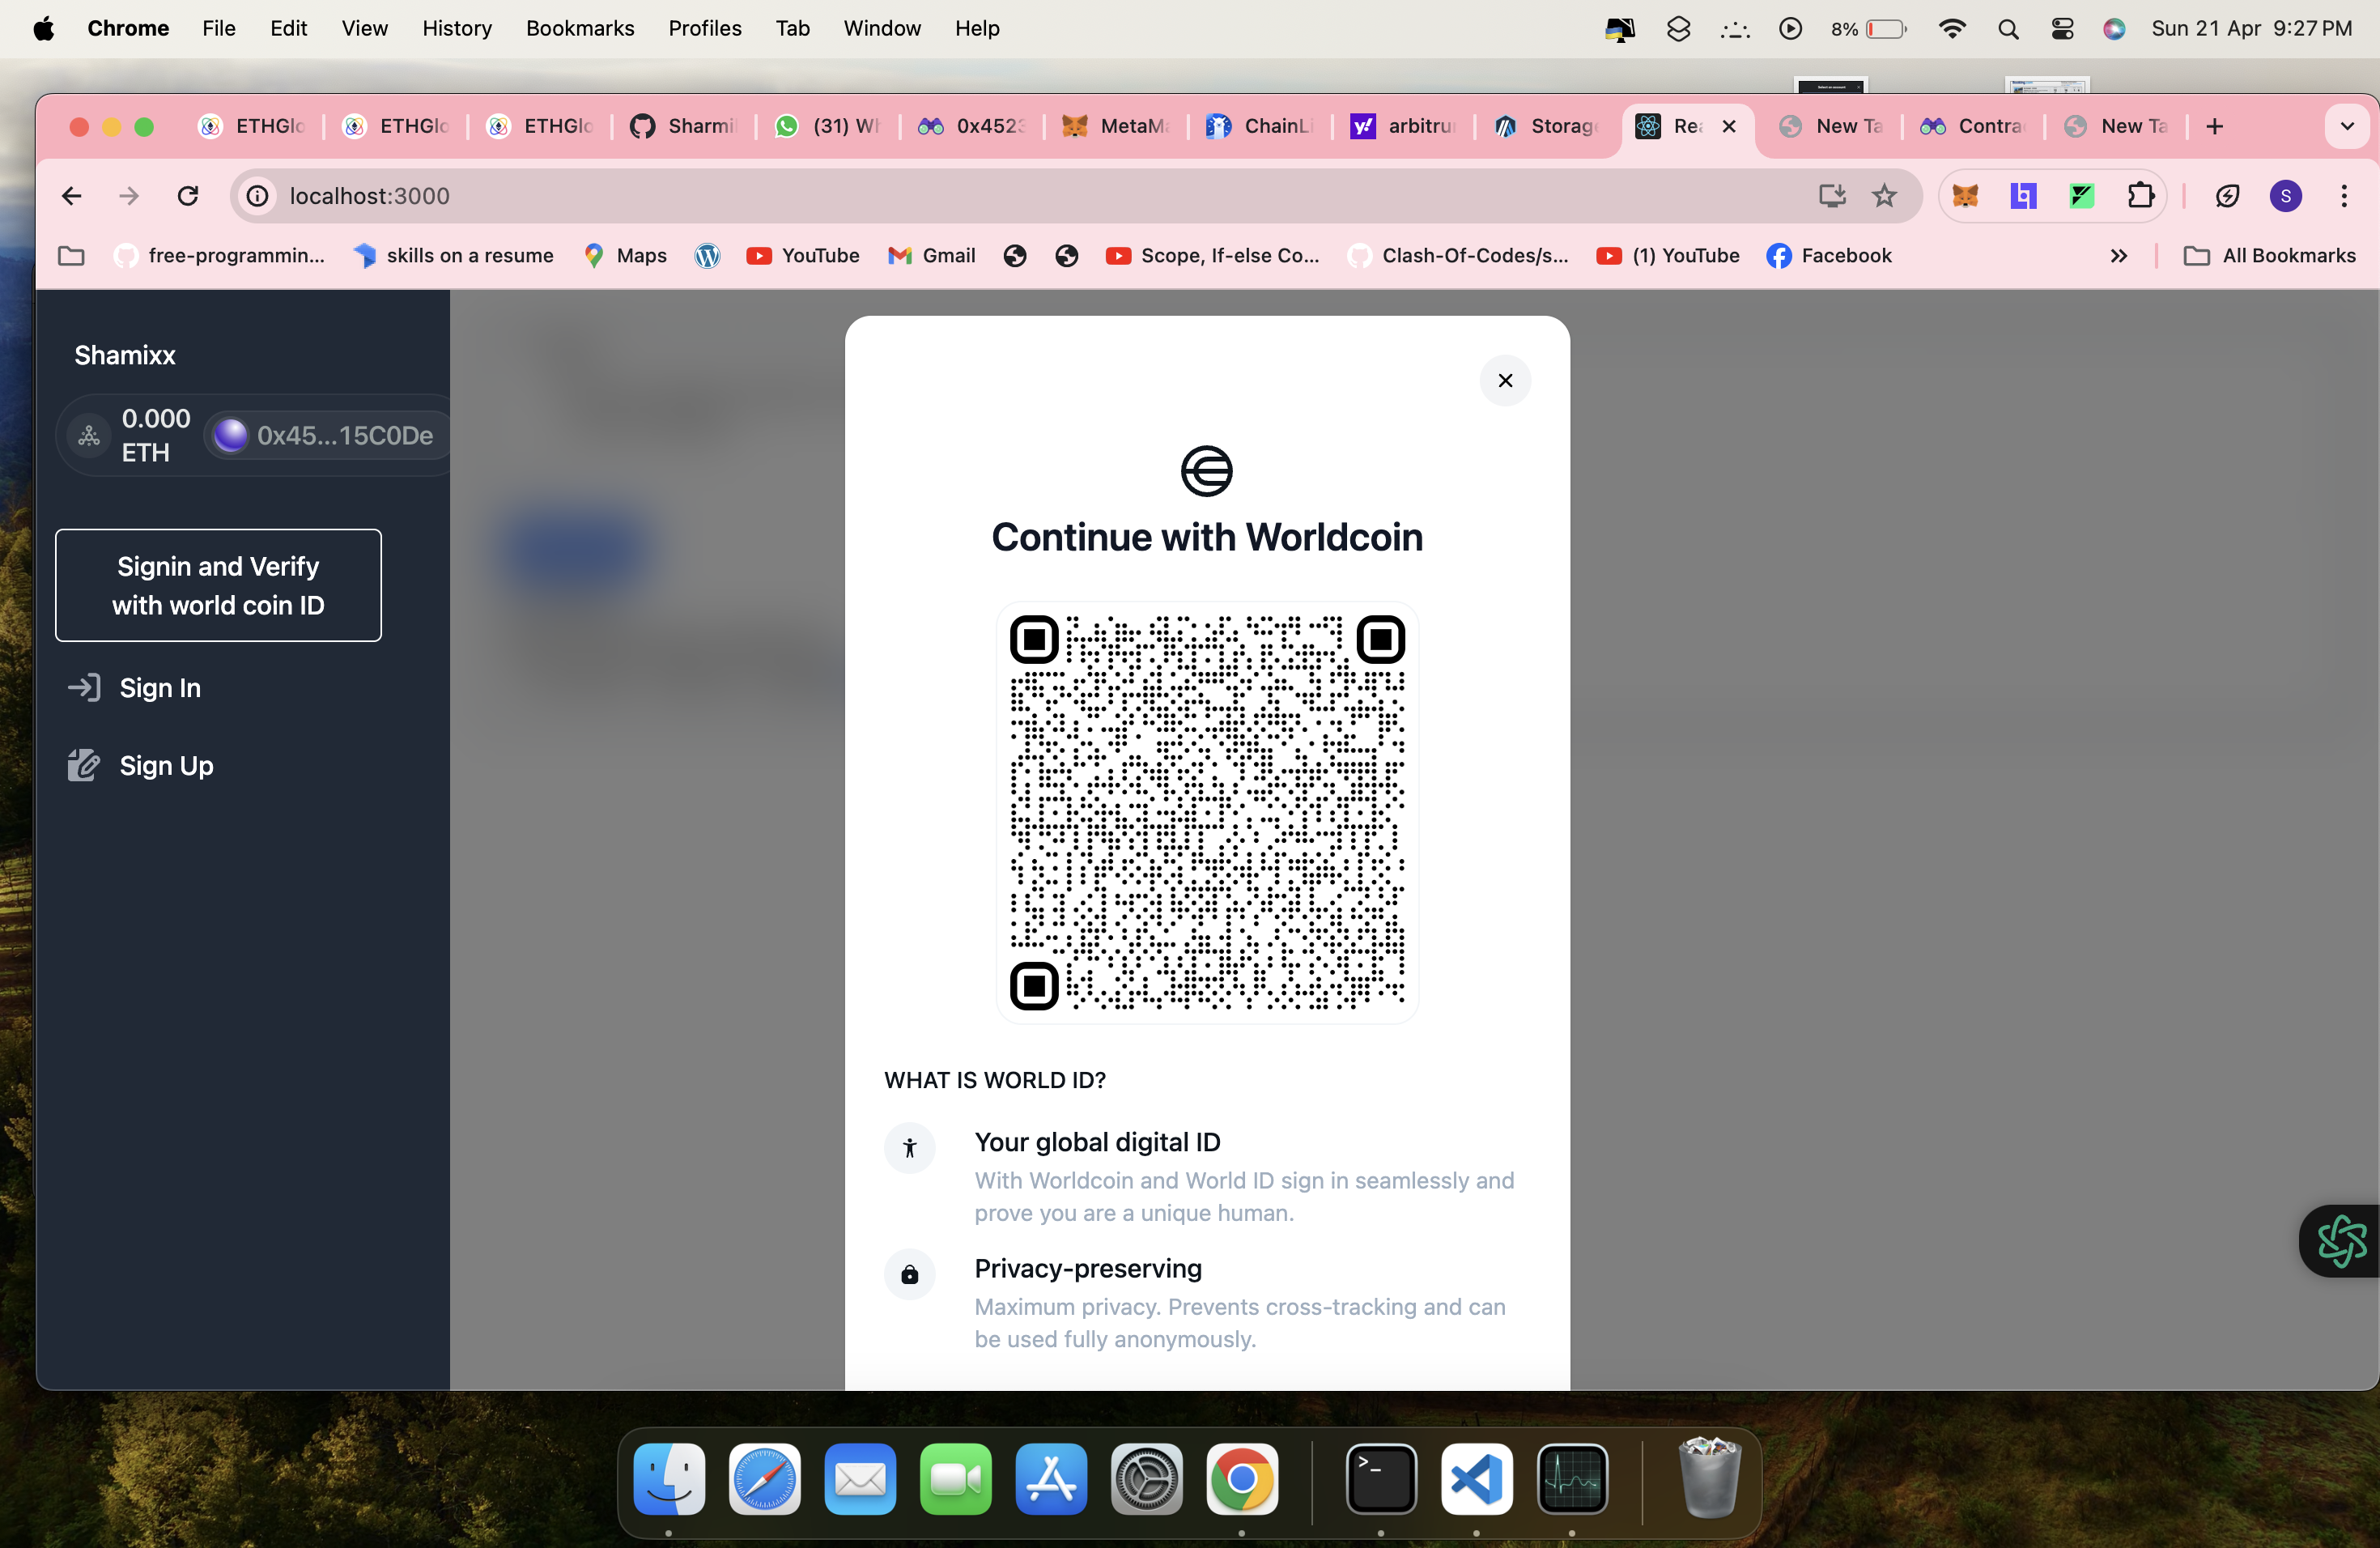Switch to the ChainLink tab
2380x1548 pixels.
[1260, 126]
